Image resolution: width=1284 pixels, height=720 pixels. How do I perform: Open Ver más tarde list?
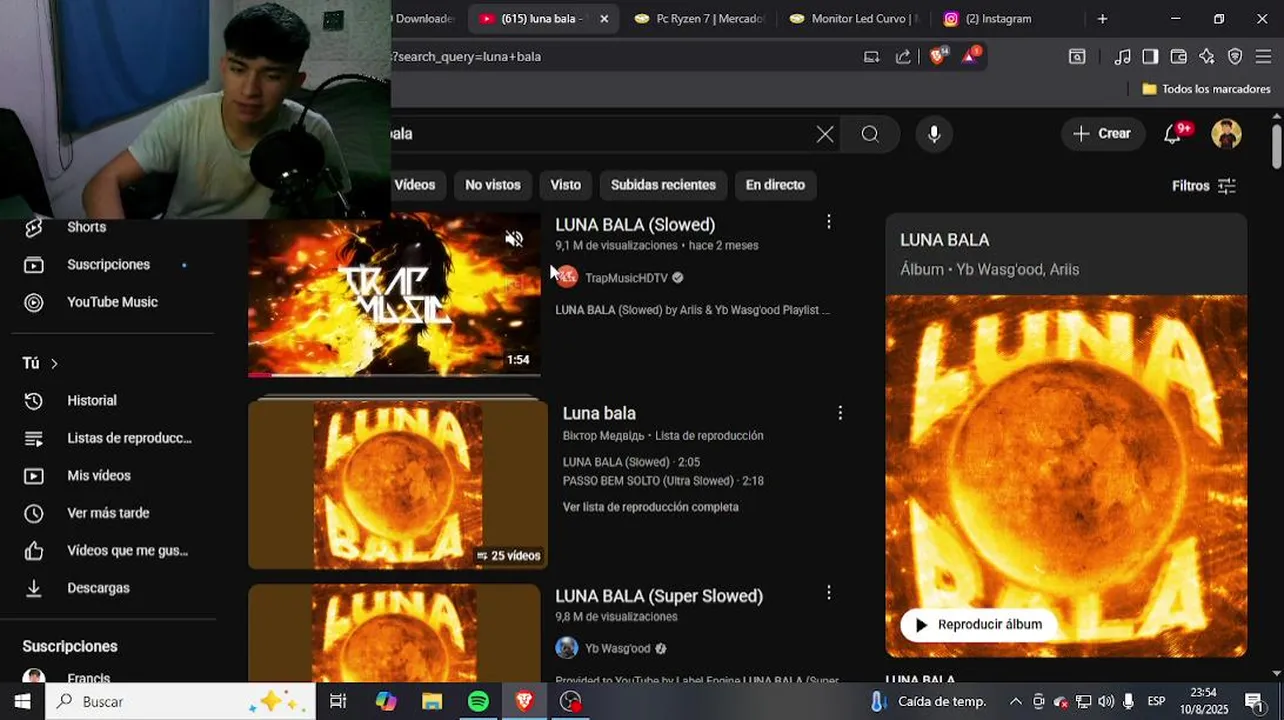coord(107,513)
